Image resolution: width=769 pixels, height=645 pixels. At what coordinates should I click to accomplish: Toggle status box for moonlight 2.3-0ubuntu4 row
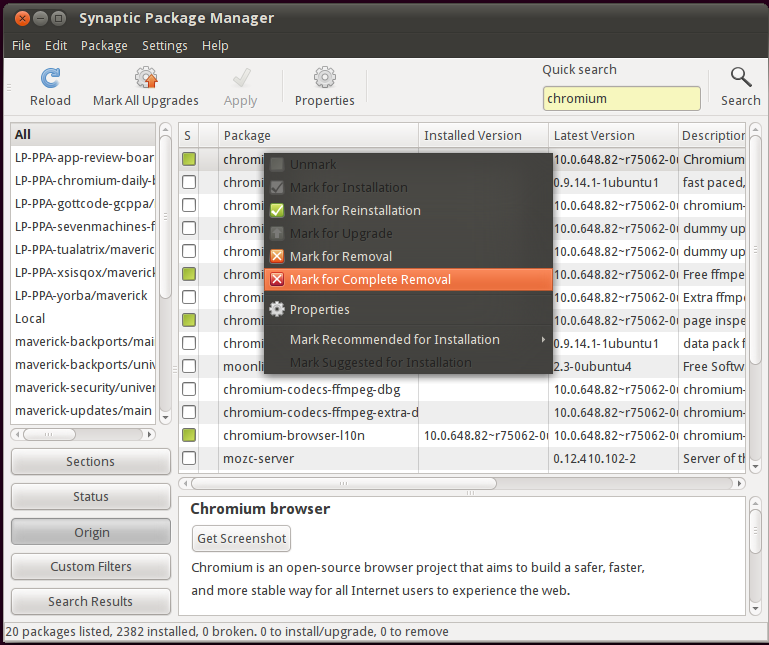tap(189, 366)
